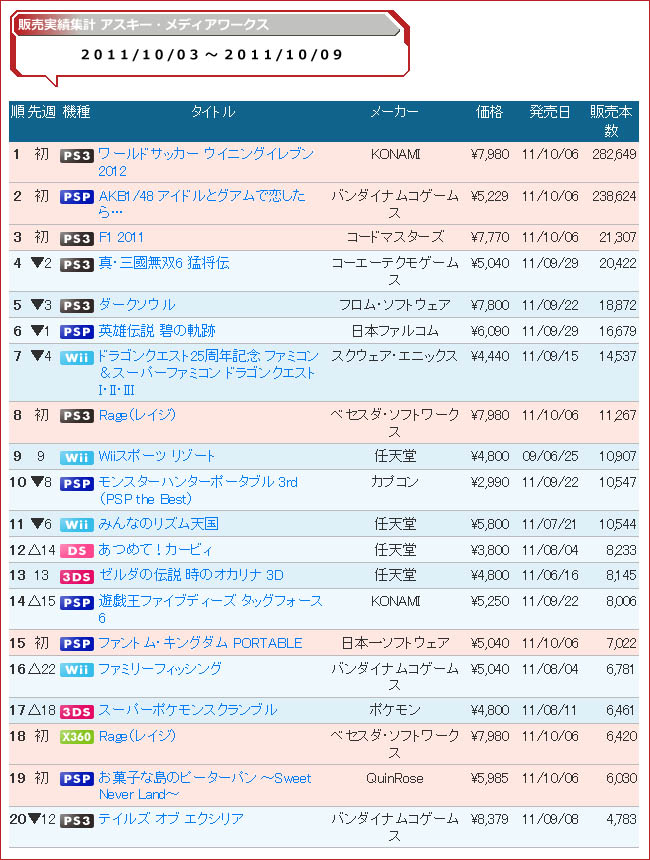650x860 pixels.
Task: Click the 販売本数 column header
Action: (611, 121)
